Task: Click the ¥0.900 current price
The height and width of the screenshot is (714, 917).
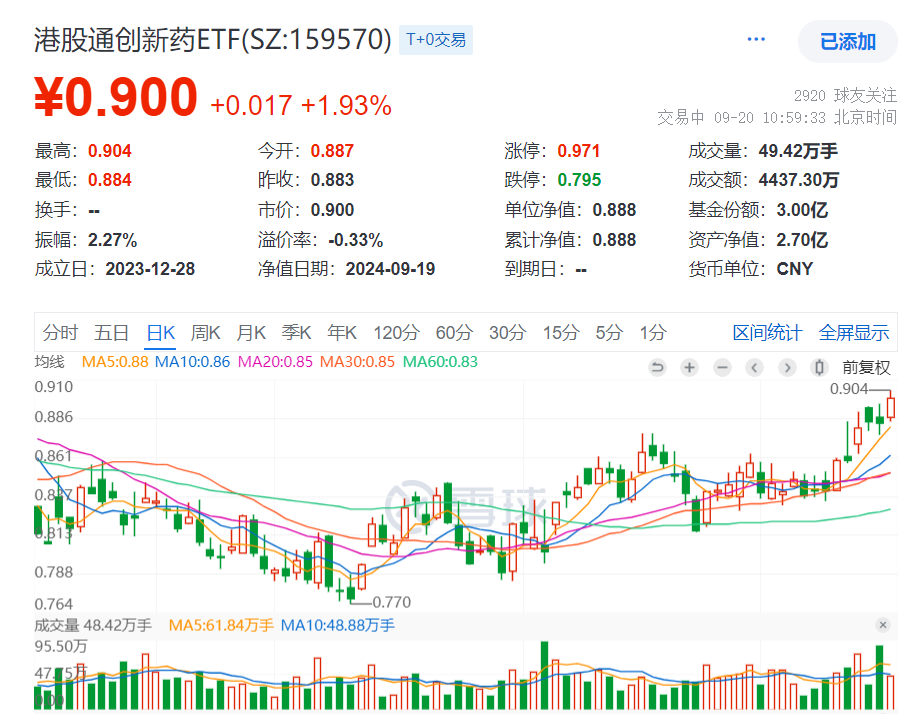Action: (x=116, y=97)
